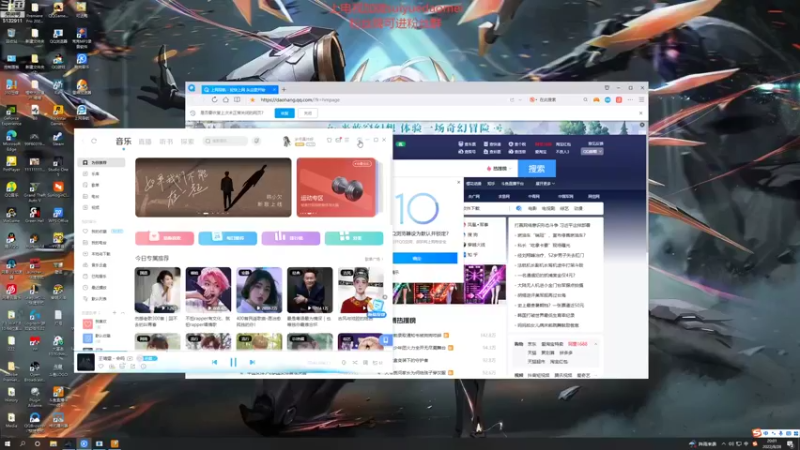800x450 pixels.
Task: Click the floating phone icon in music player
Action: [x=386, y=340]
